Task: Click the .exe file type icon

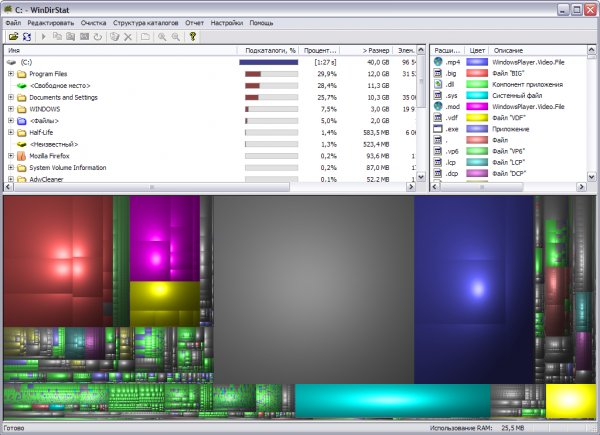Action: (438, 129)
